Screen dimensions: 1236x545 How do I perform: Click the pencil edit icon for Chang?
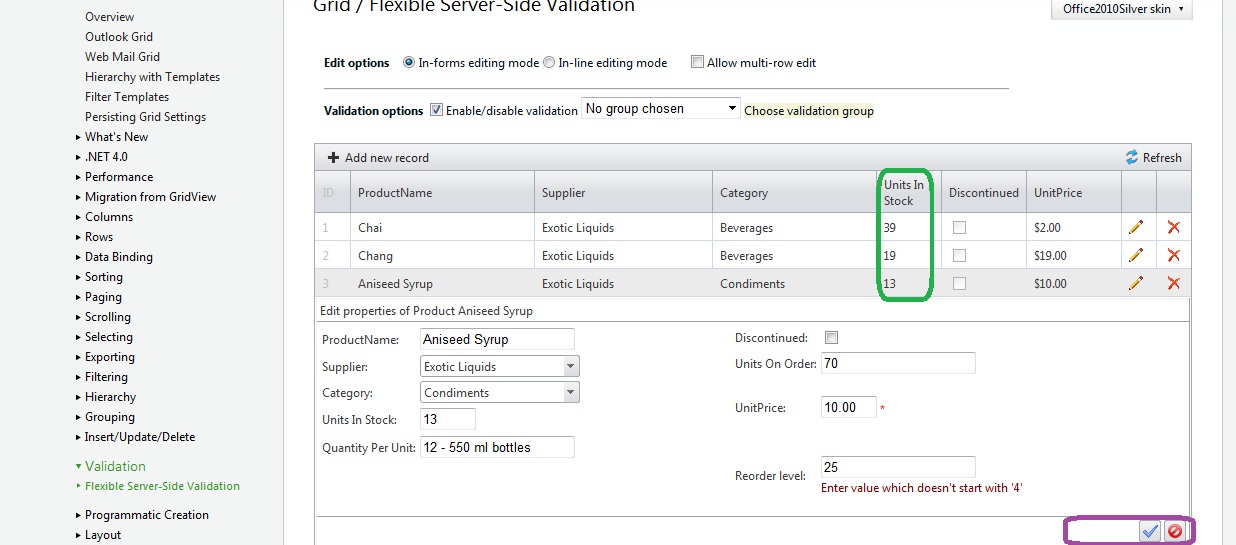pyautogui.click(x=1135, y=256)
